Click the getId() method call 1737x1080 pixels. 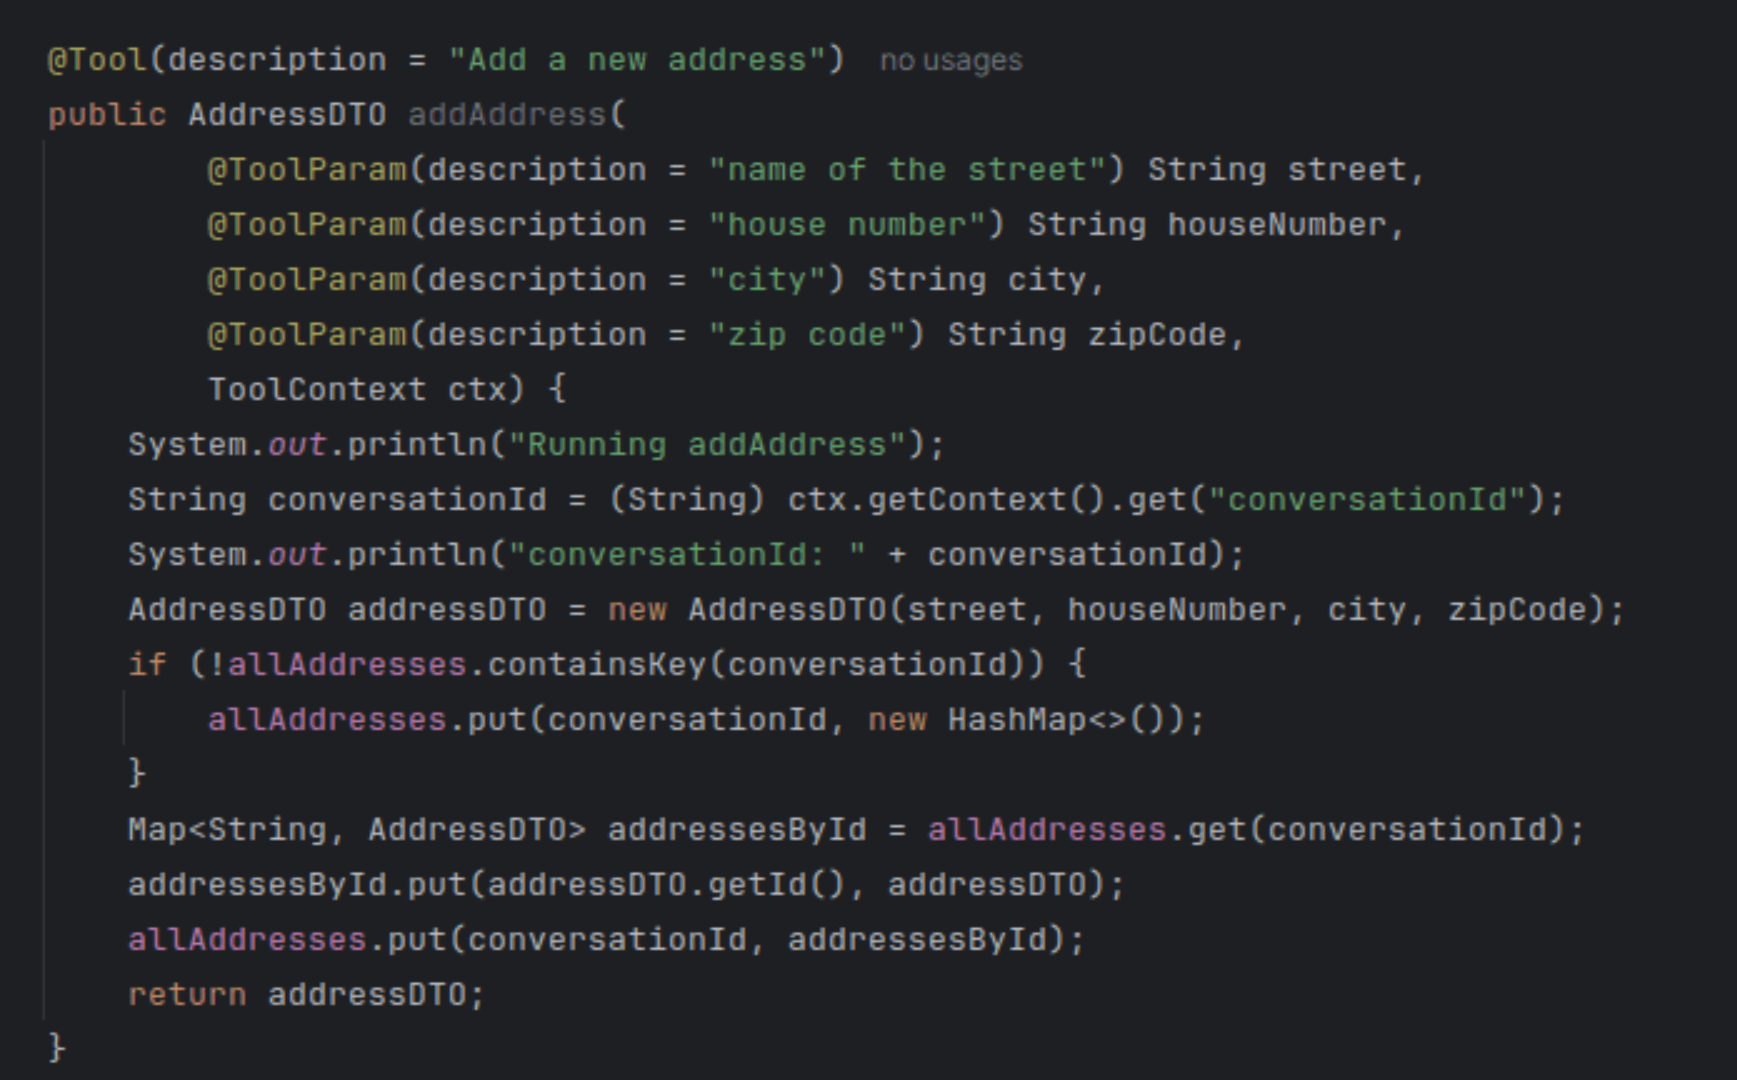[x=776, y=885]
